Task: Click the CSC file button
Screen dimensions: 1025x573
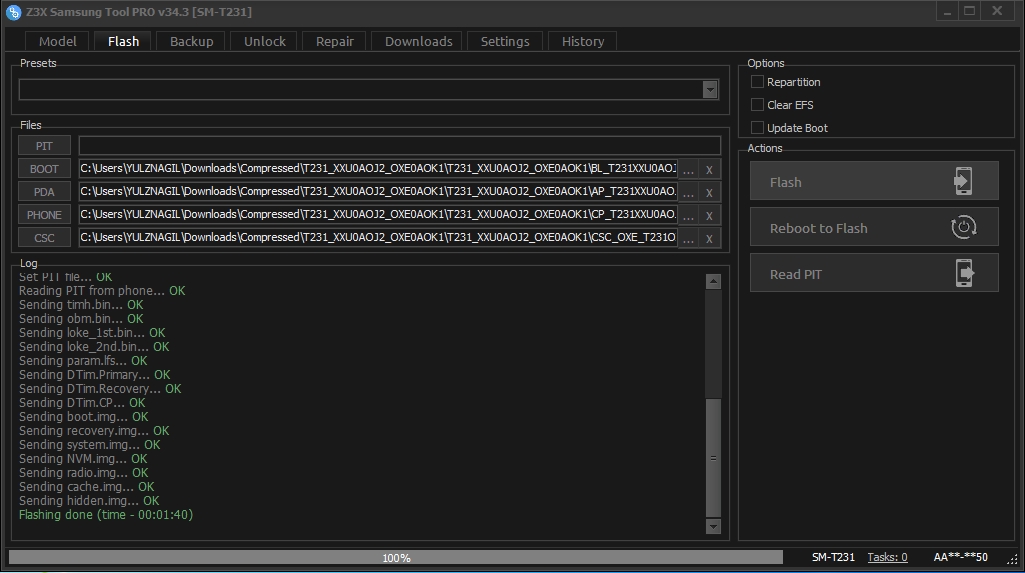Action: [44, 238]
